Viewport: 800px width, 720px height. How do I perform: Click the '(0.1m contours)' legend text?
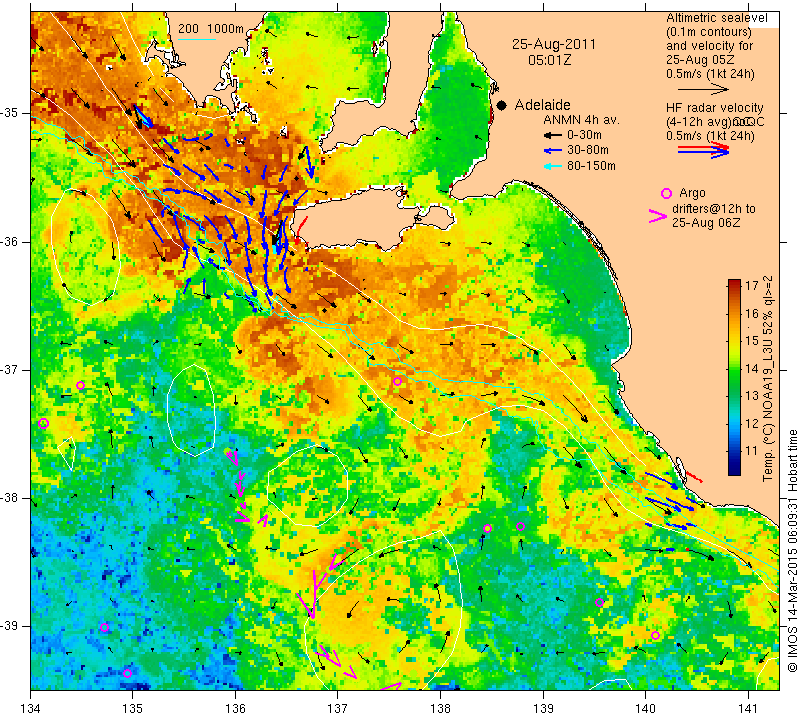(x=709, y=32)
